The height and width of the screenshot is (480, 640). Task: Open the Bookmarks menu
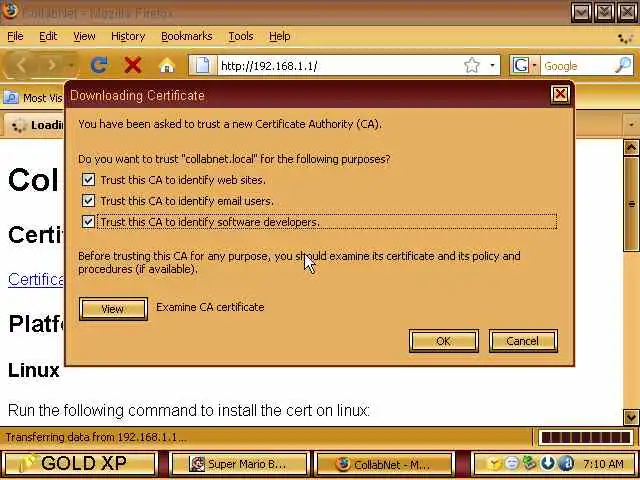coord(187,36)
